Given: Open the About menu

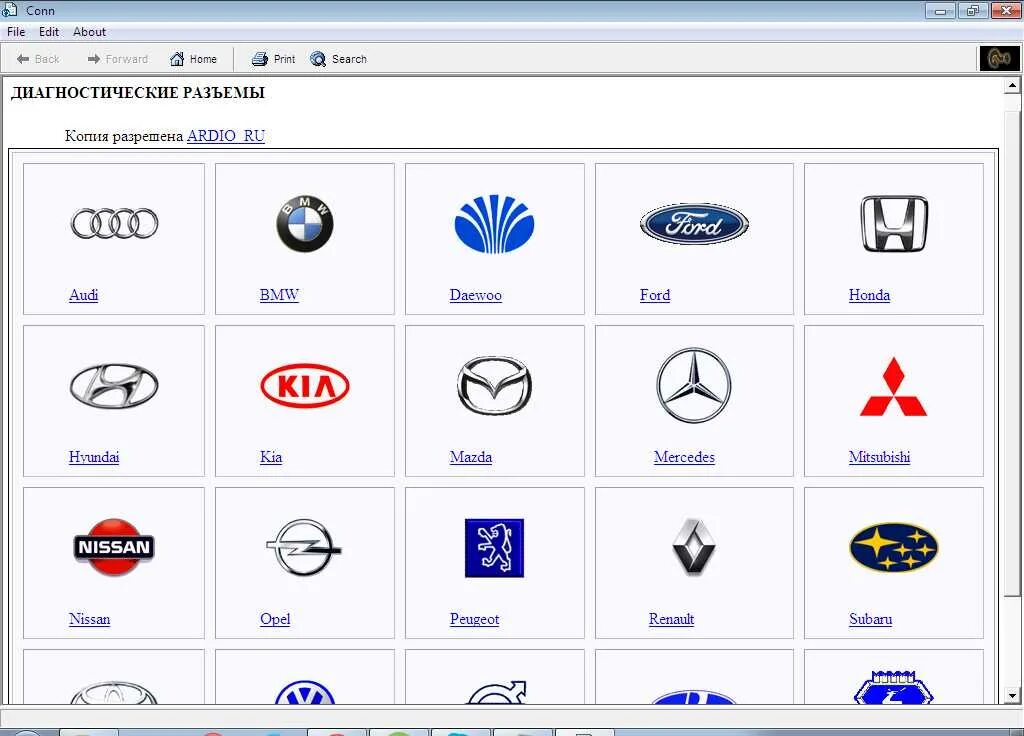Looking at the screenshot, I should (x=89, y=32).
